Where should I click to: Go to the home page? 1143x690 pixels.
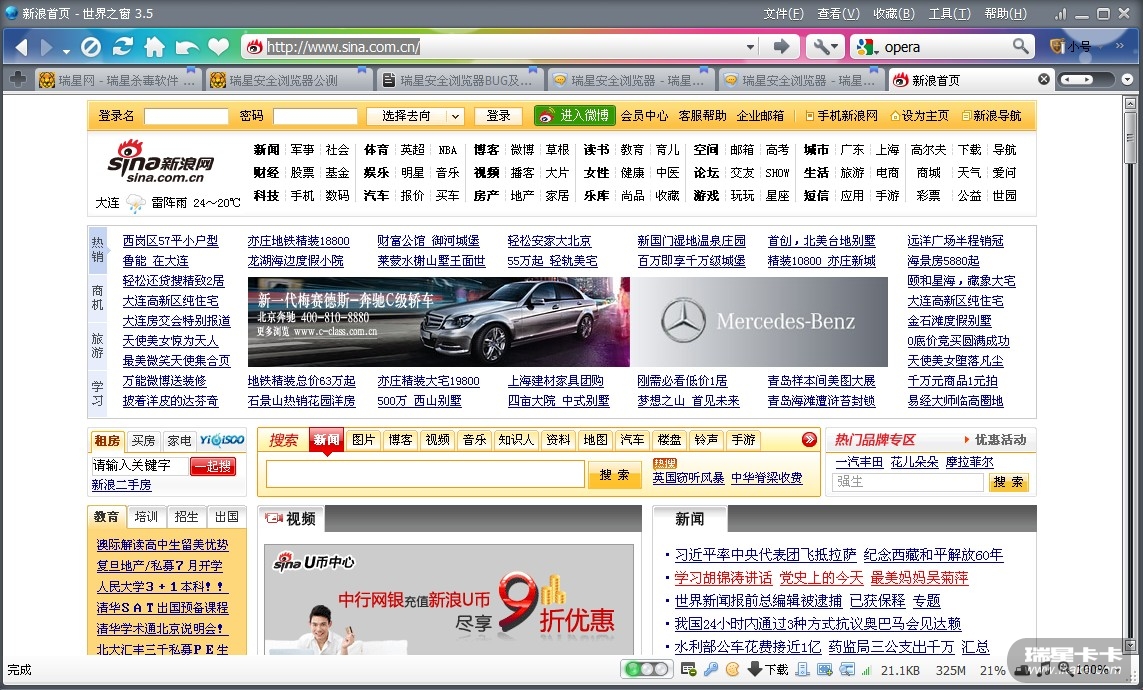coord(155,47)
